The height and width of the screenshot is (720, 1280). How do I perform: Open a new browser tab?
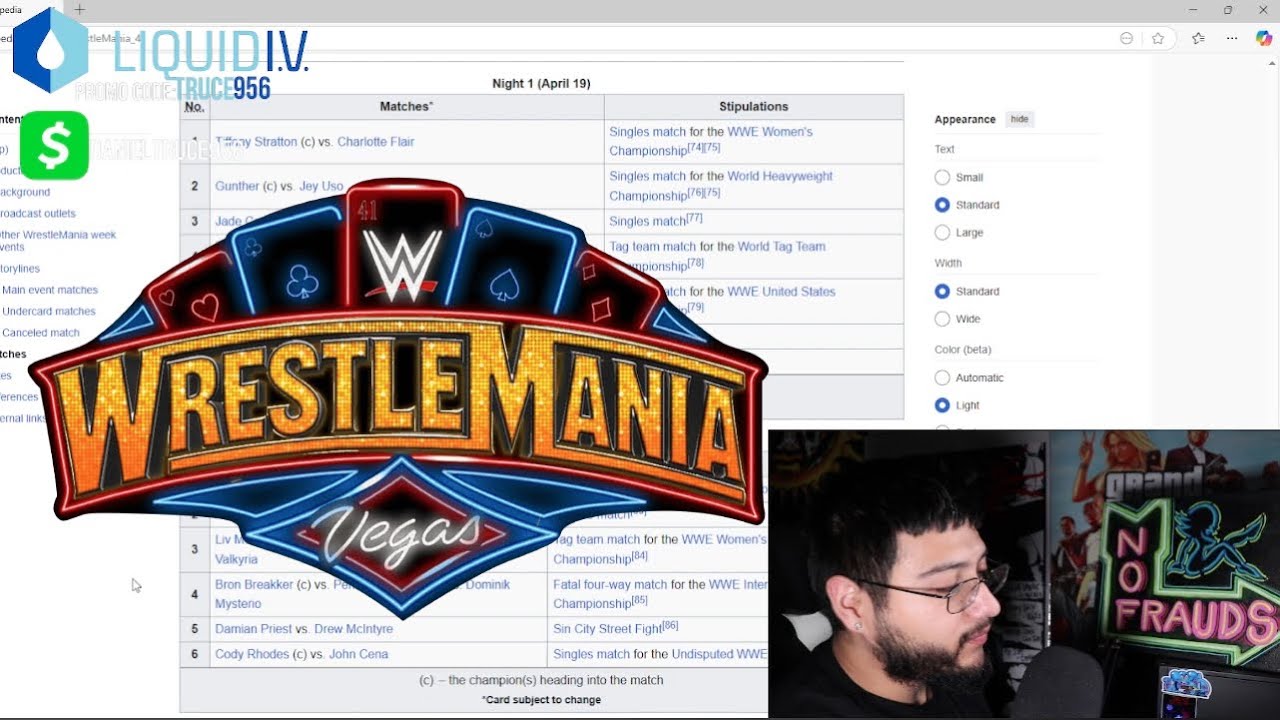pos(80,10)
